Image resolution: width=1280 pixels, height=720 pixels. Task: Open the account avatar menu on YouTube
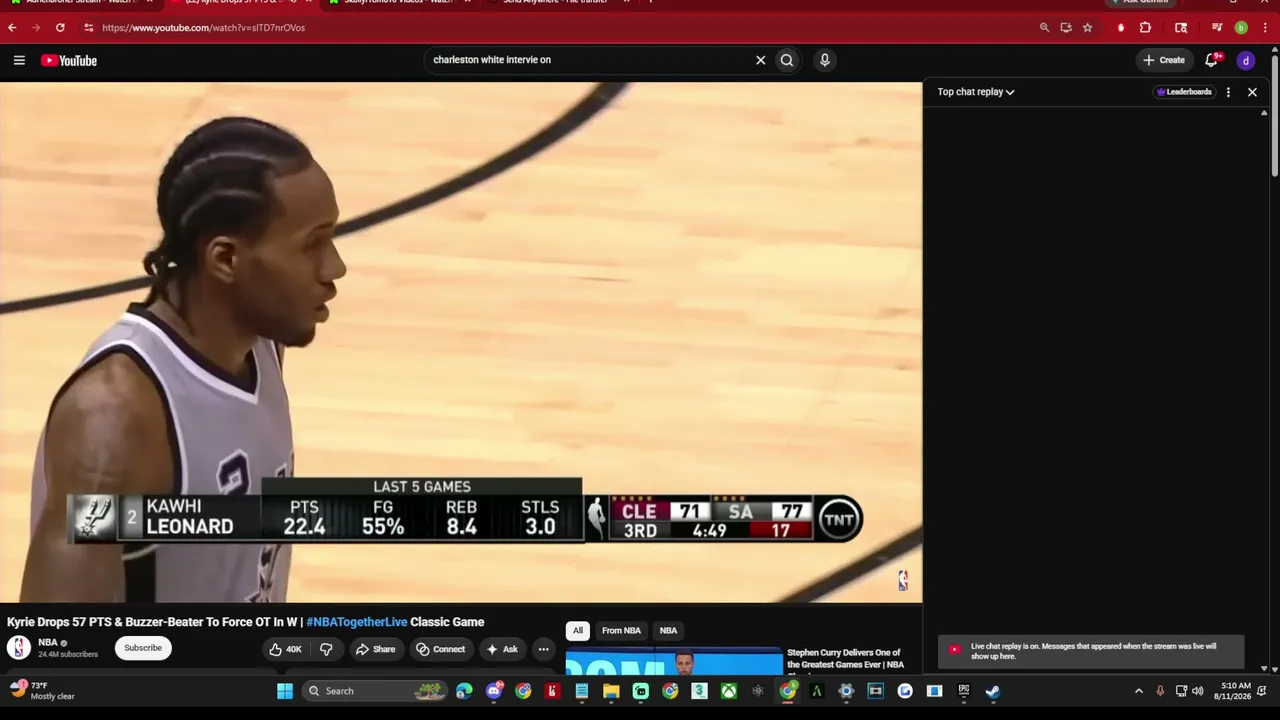[1245, 60]
